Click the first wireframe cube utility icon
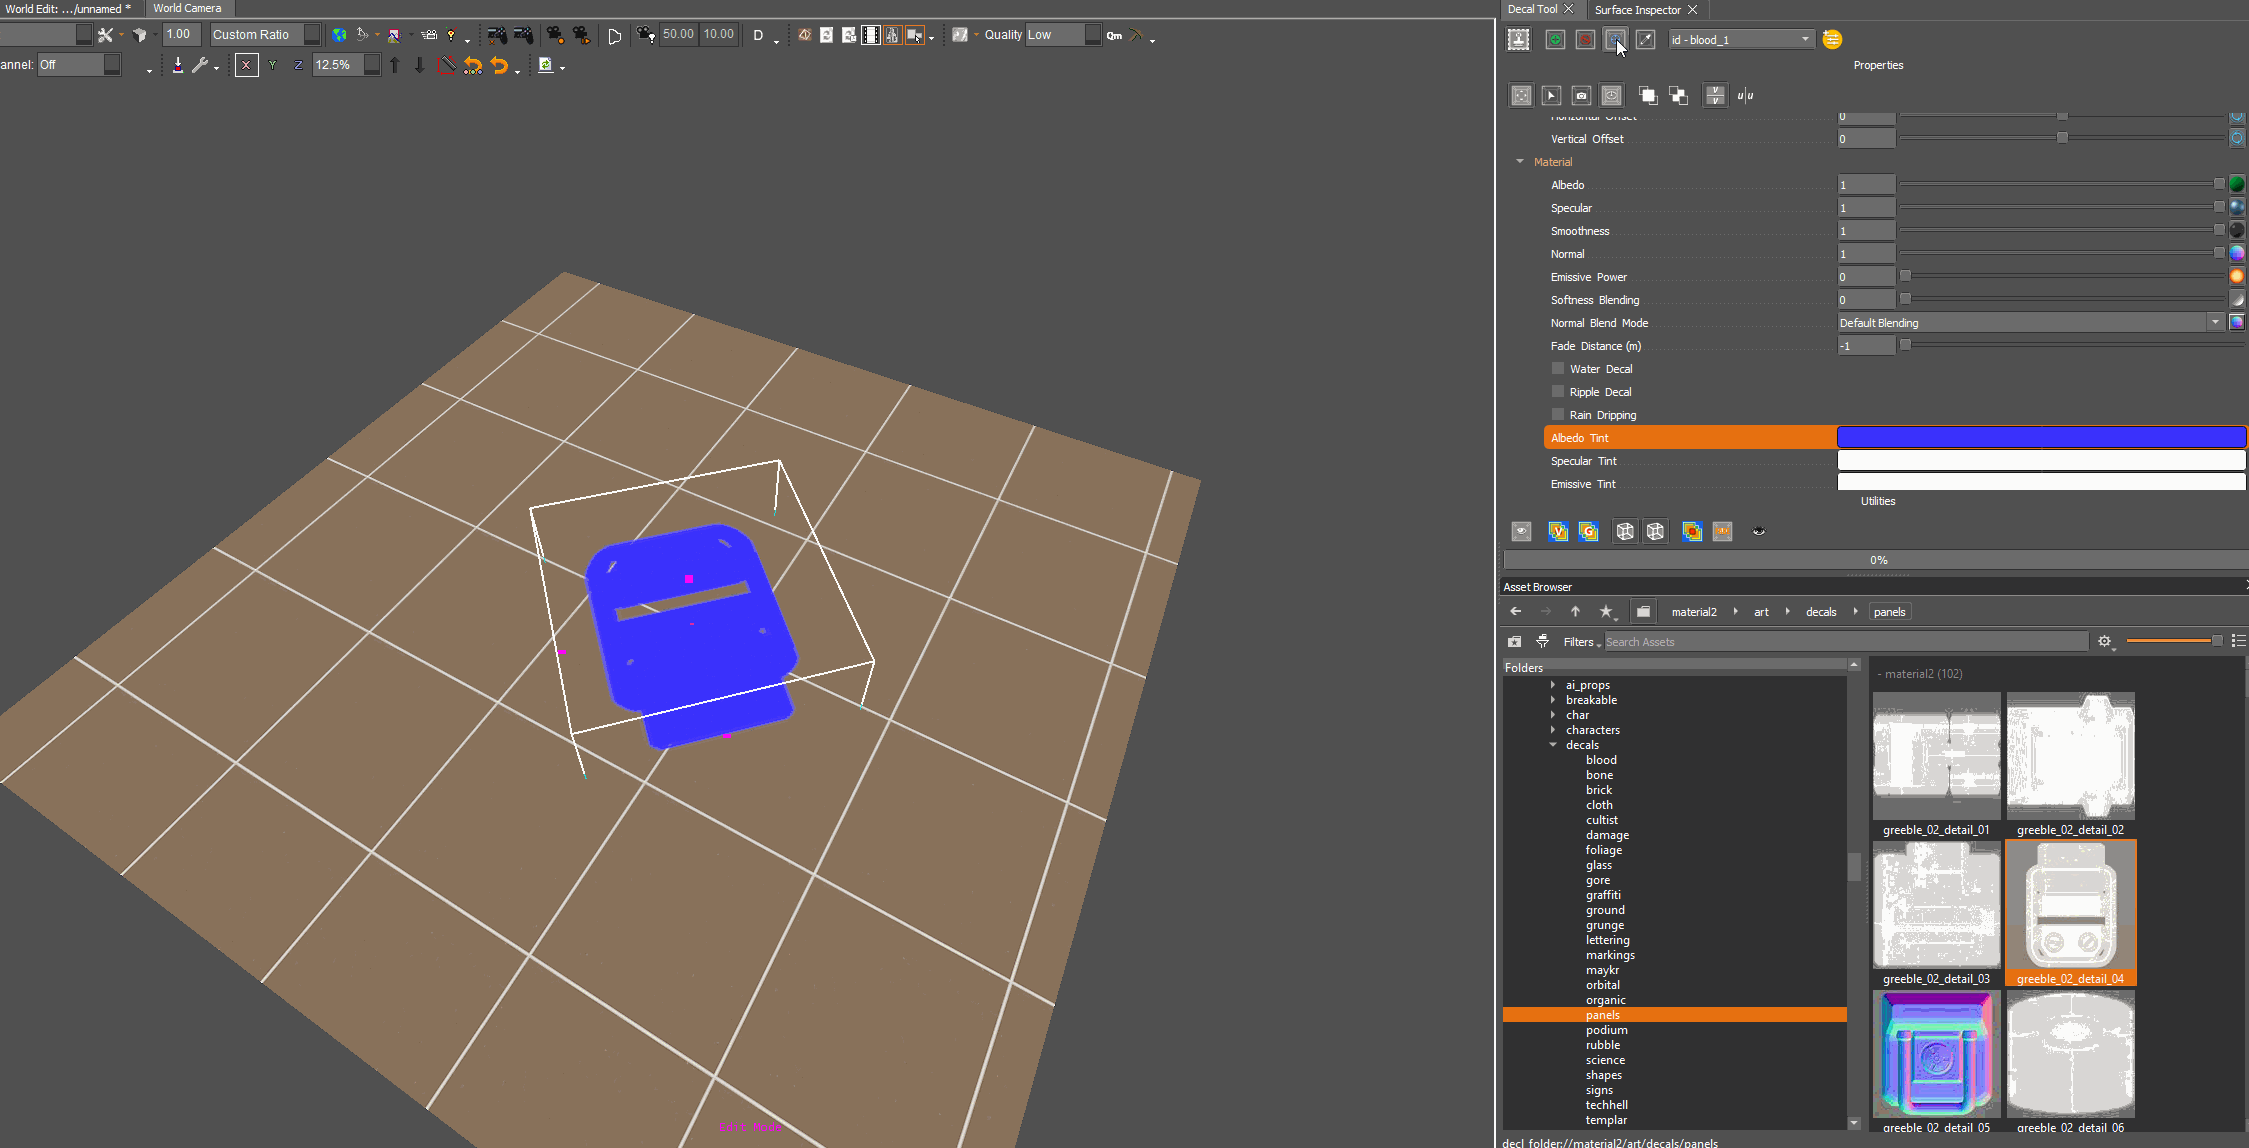Viewport: 2249px width, 1148px height. point(1625,531)
